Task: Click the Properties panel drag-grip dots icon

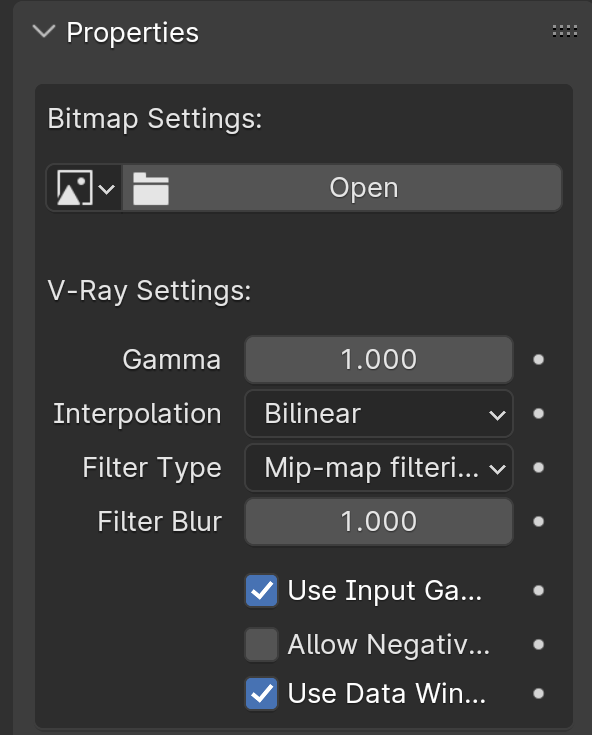Action: (564, 31)
